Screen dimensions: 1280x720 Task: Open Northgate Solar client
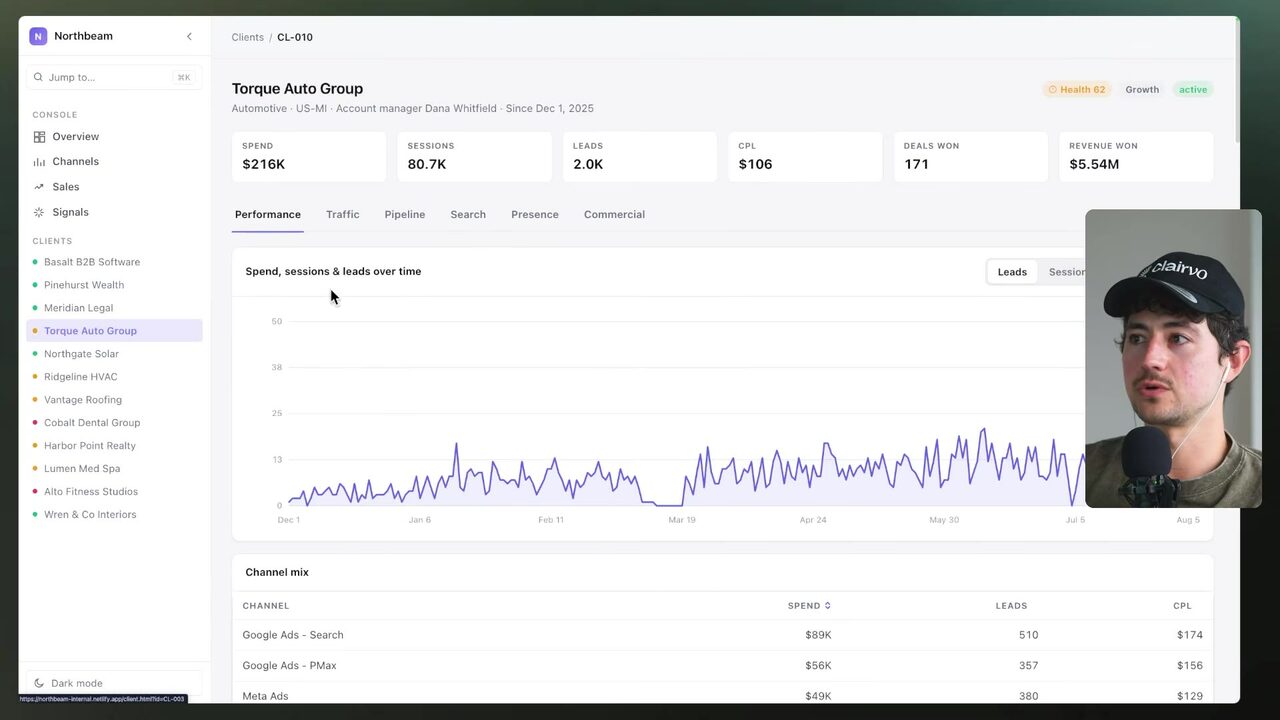(x=114, y=354)
